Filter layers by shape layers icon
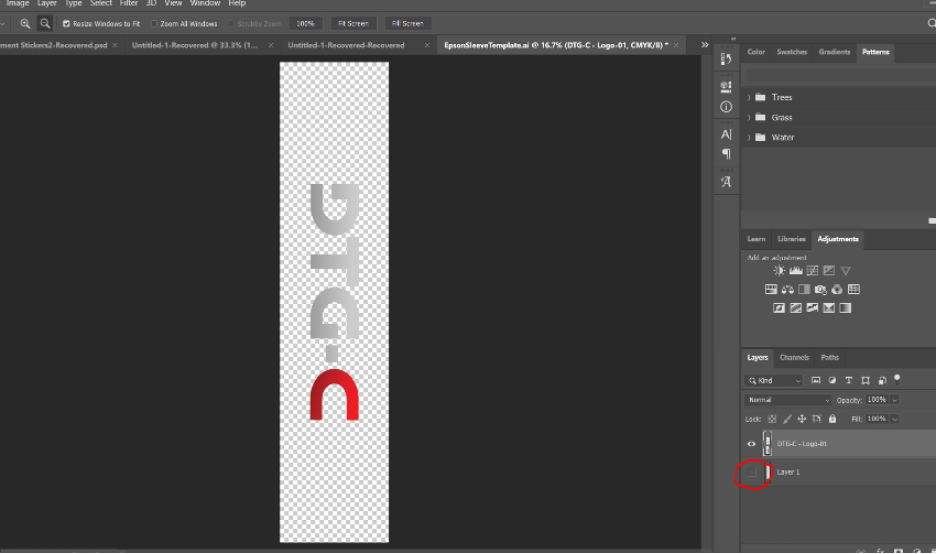936x554 pixels. click(x=866, y=380)
